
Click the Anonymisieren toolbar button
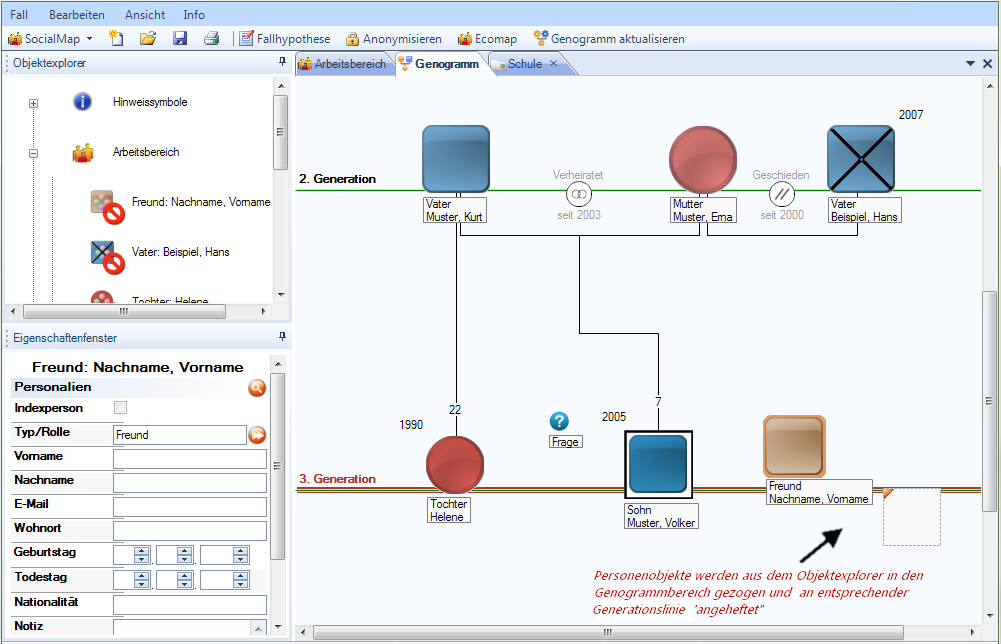393,39
